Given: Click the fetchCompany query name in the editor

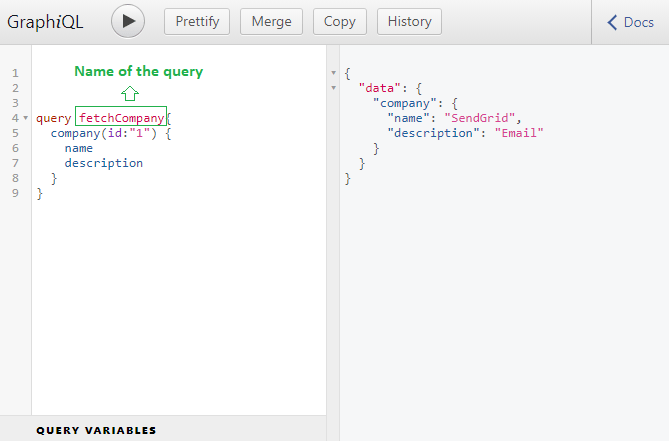Looking at the screenshot, I should 121,118.
